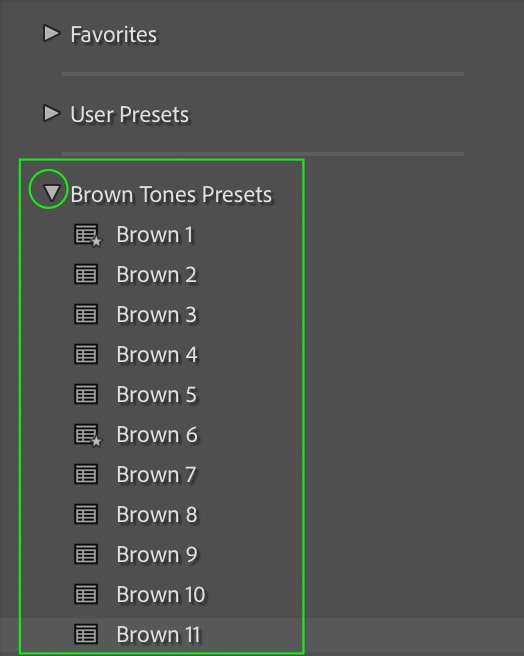This screenshot has height=656, width=524.
Task: Select the Favorites label
Action: coord(113,34)
